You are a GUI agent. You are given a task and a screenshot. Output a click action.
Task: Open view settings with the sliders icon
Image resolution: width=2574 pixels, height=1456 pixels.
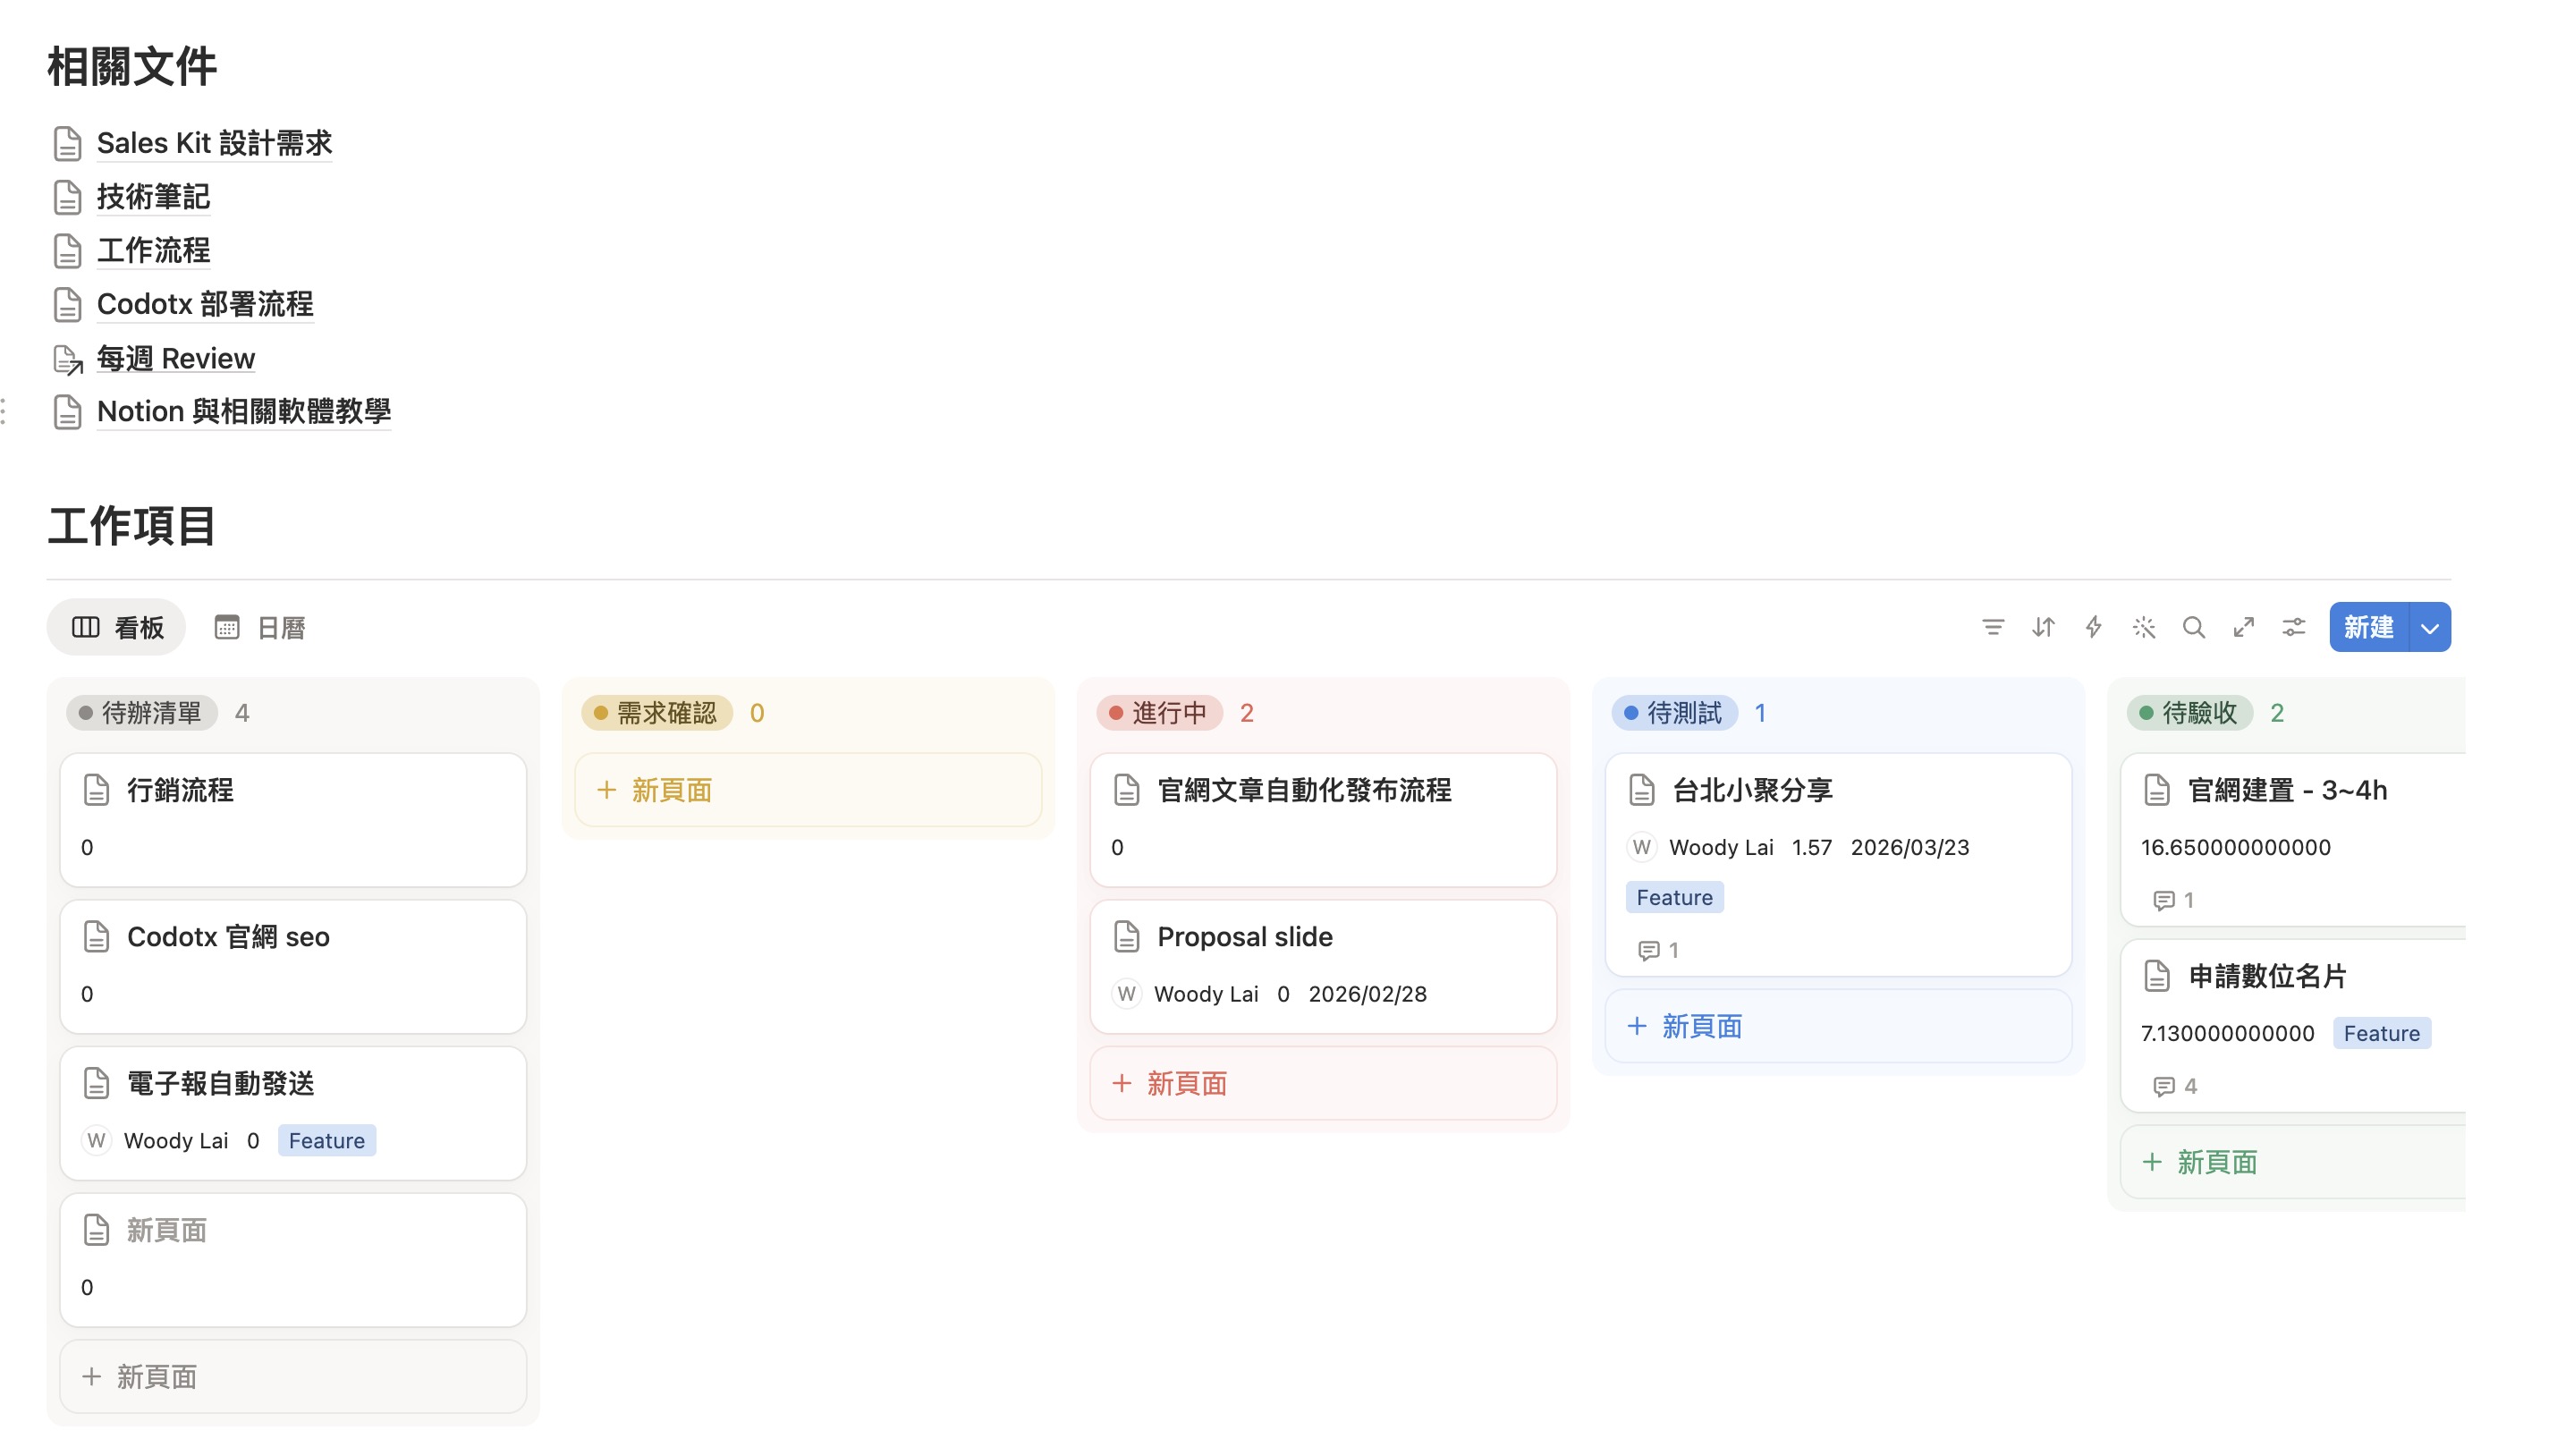[x=2294, y=627]
